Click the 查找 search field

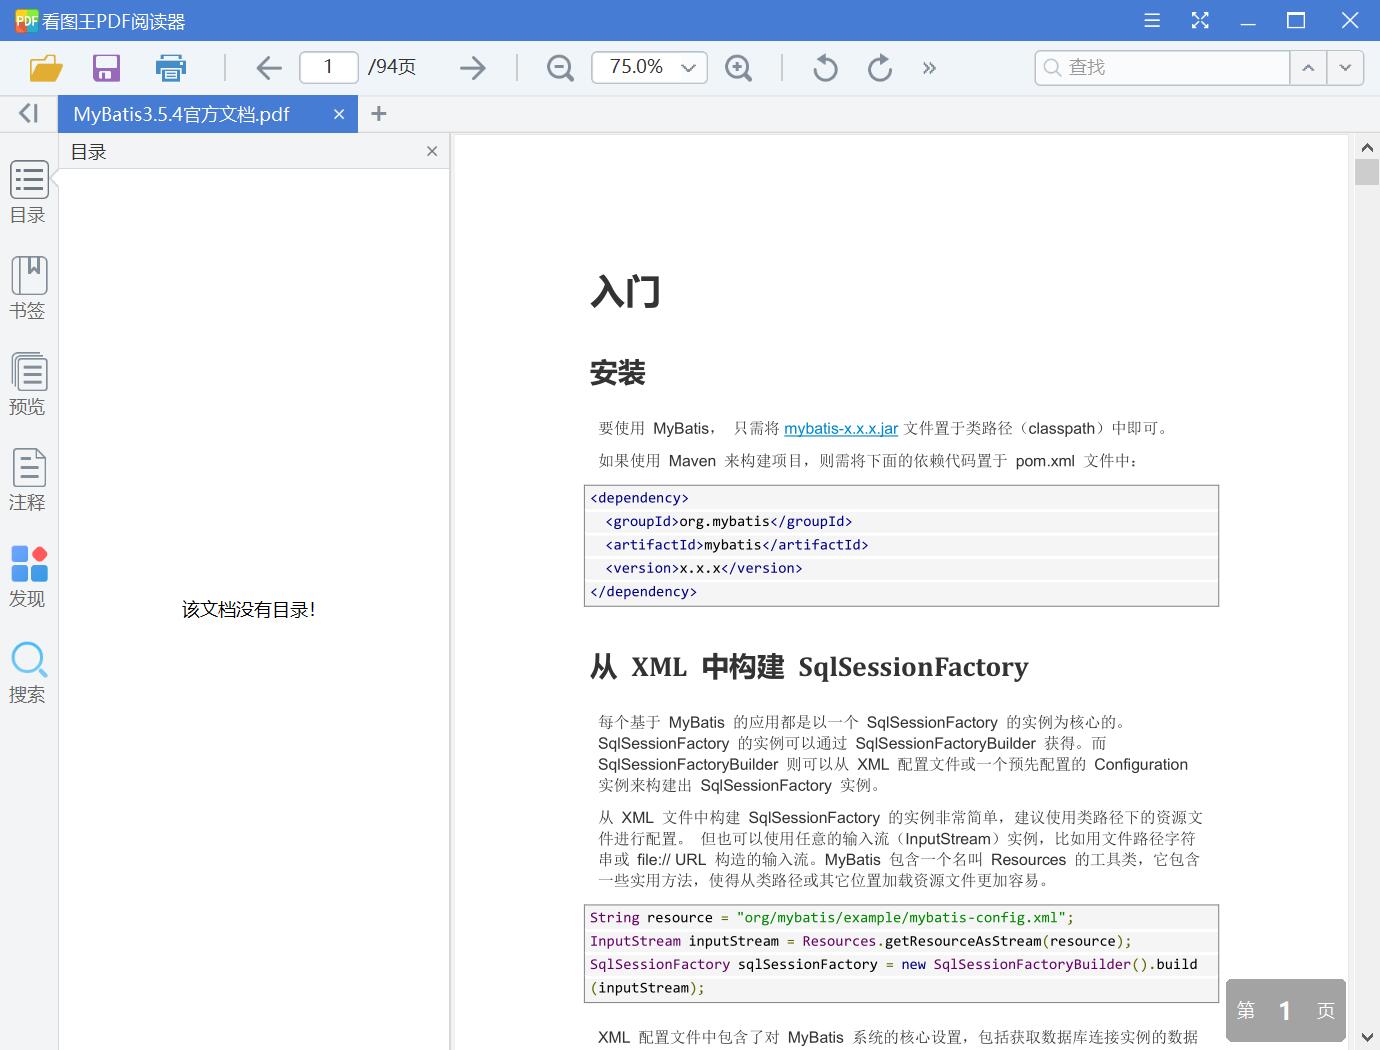1162,67
